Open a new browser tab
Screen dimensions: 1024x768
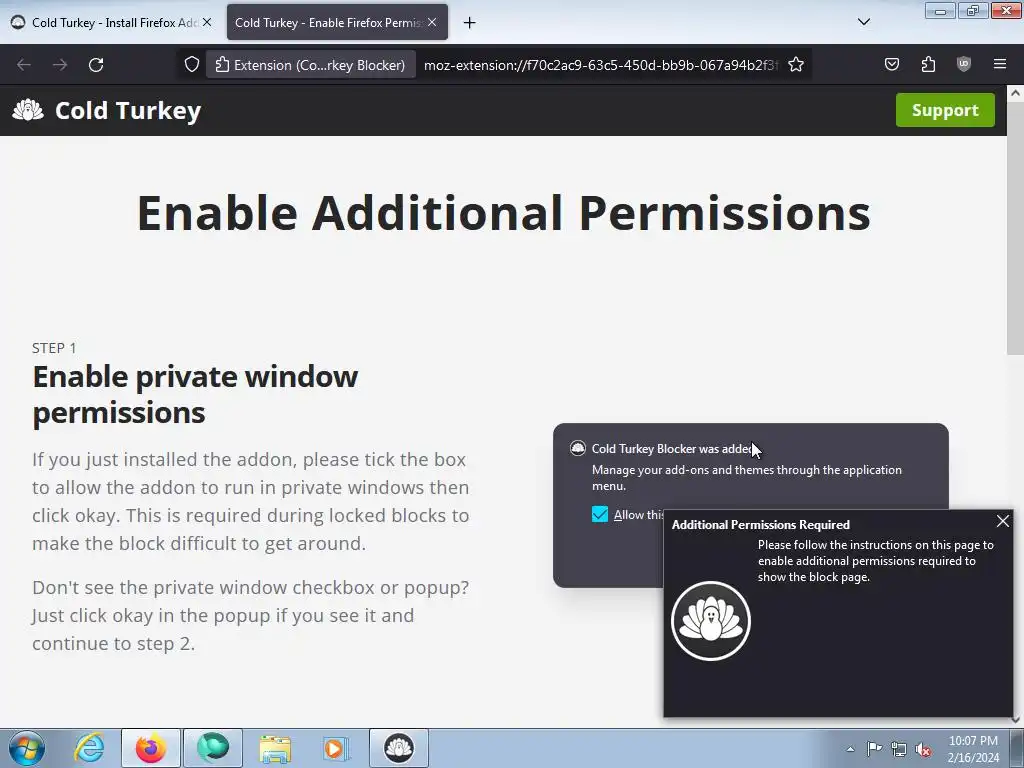(469, 23)
